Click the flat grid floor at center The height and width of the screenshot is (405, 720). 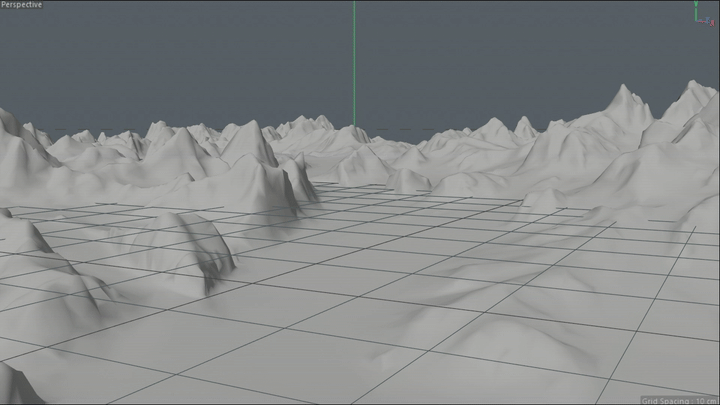(x=349, y=276)
